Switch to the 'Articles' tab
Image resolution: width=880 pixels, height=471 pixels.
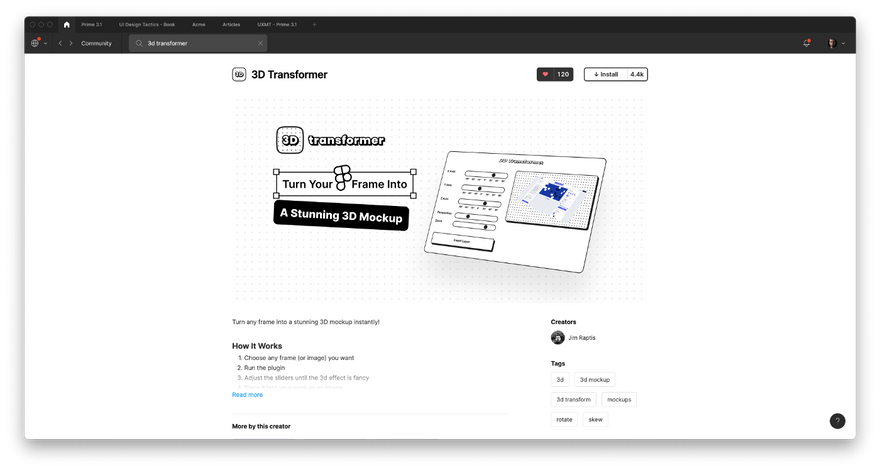tap(231, 25)
